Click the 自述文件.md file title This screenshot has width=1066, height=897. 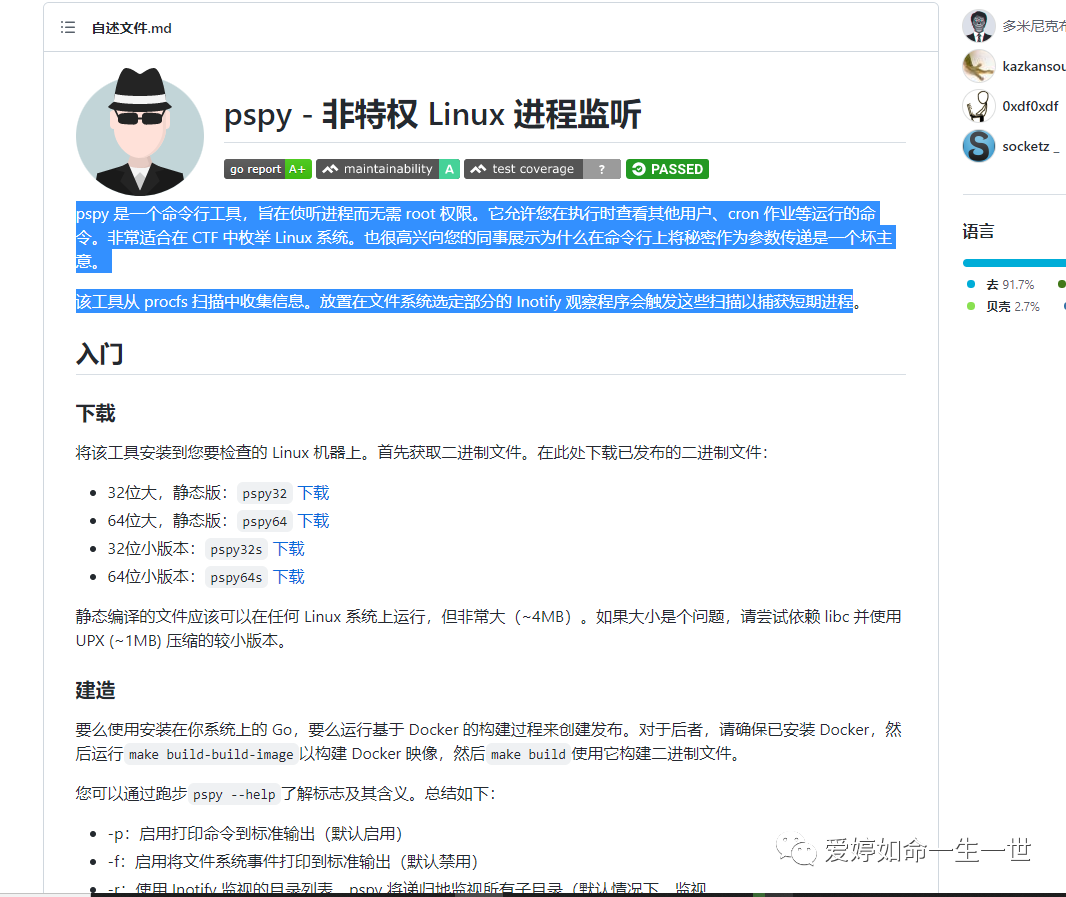[x=131, y=28]
